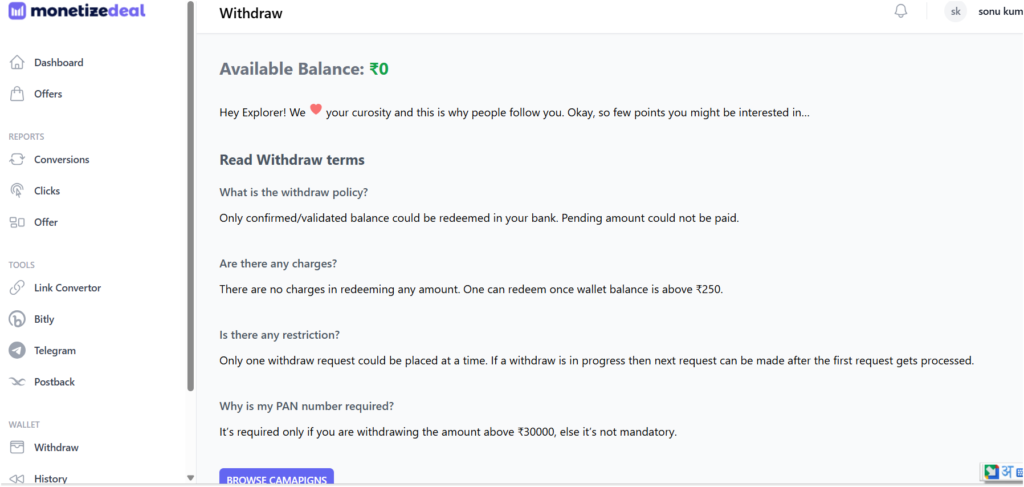Click the Bitly logo icon
Image resolution: width=1024 pixels, height=487 pixels.
[x=17, y=320]
